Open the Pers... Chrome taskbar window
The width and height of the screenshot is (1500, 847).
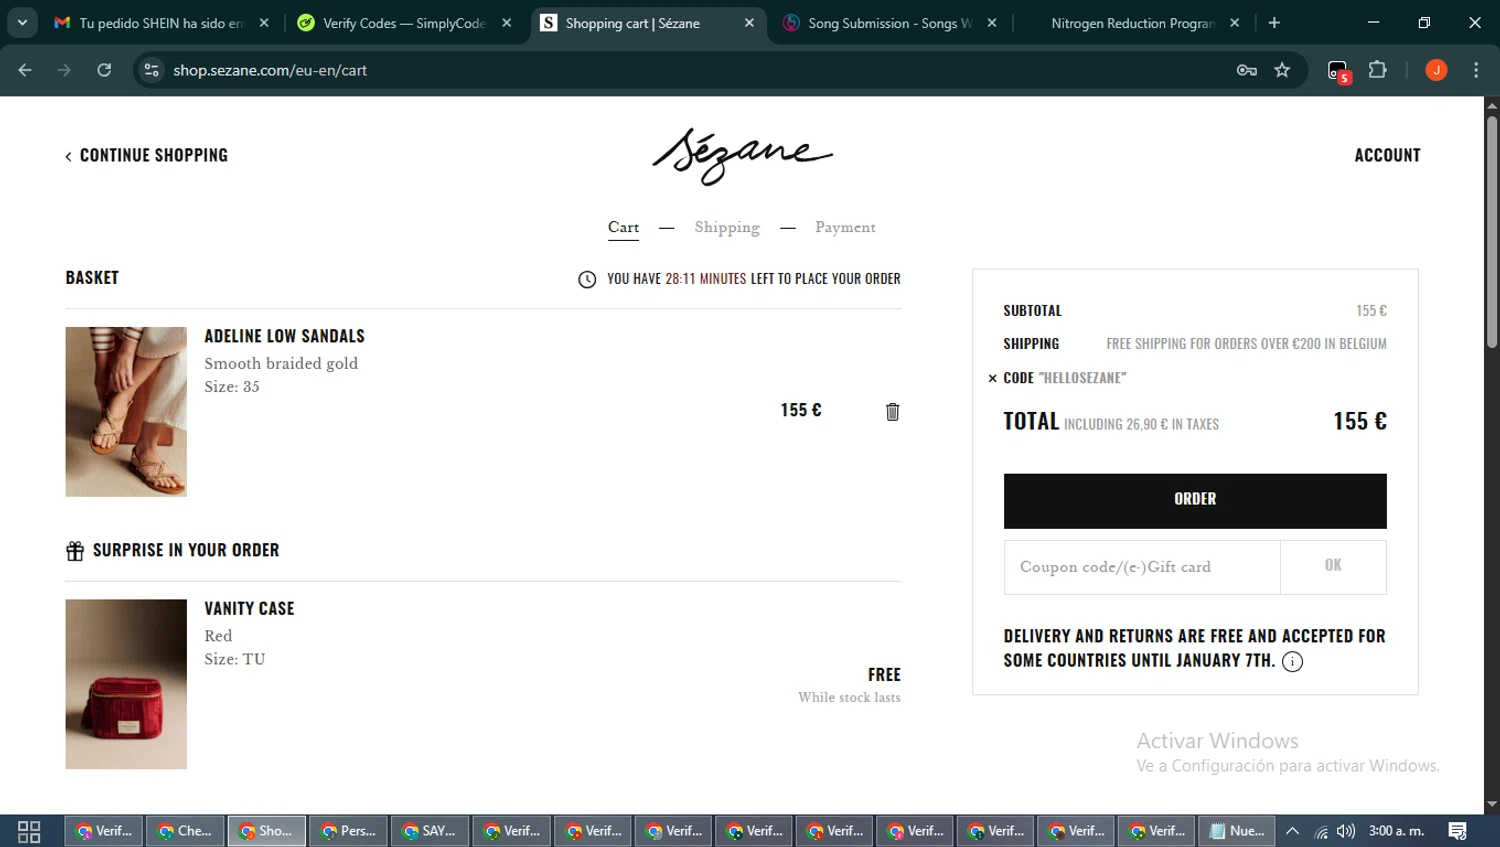tap(348, 831)
